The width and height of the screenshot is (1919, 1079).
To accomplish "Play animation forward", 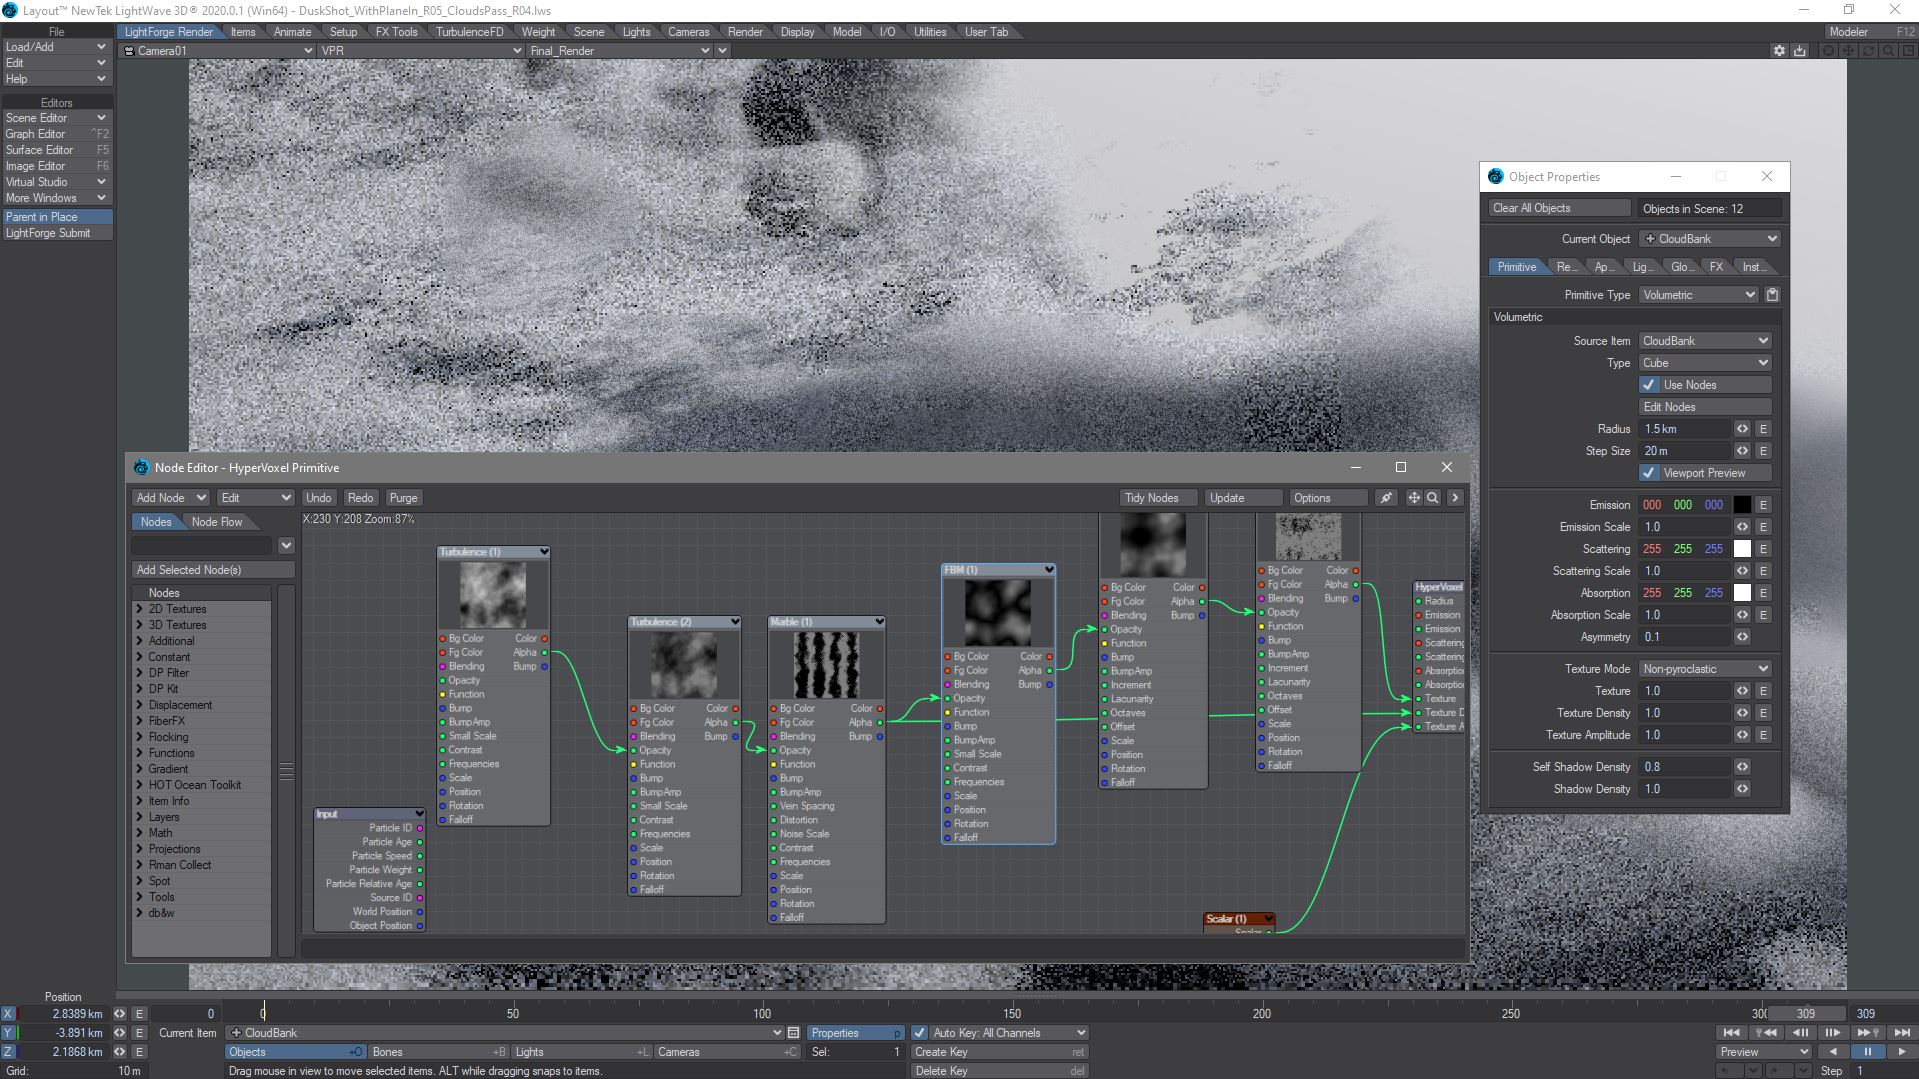I will point(1901,1052).
